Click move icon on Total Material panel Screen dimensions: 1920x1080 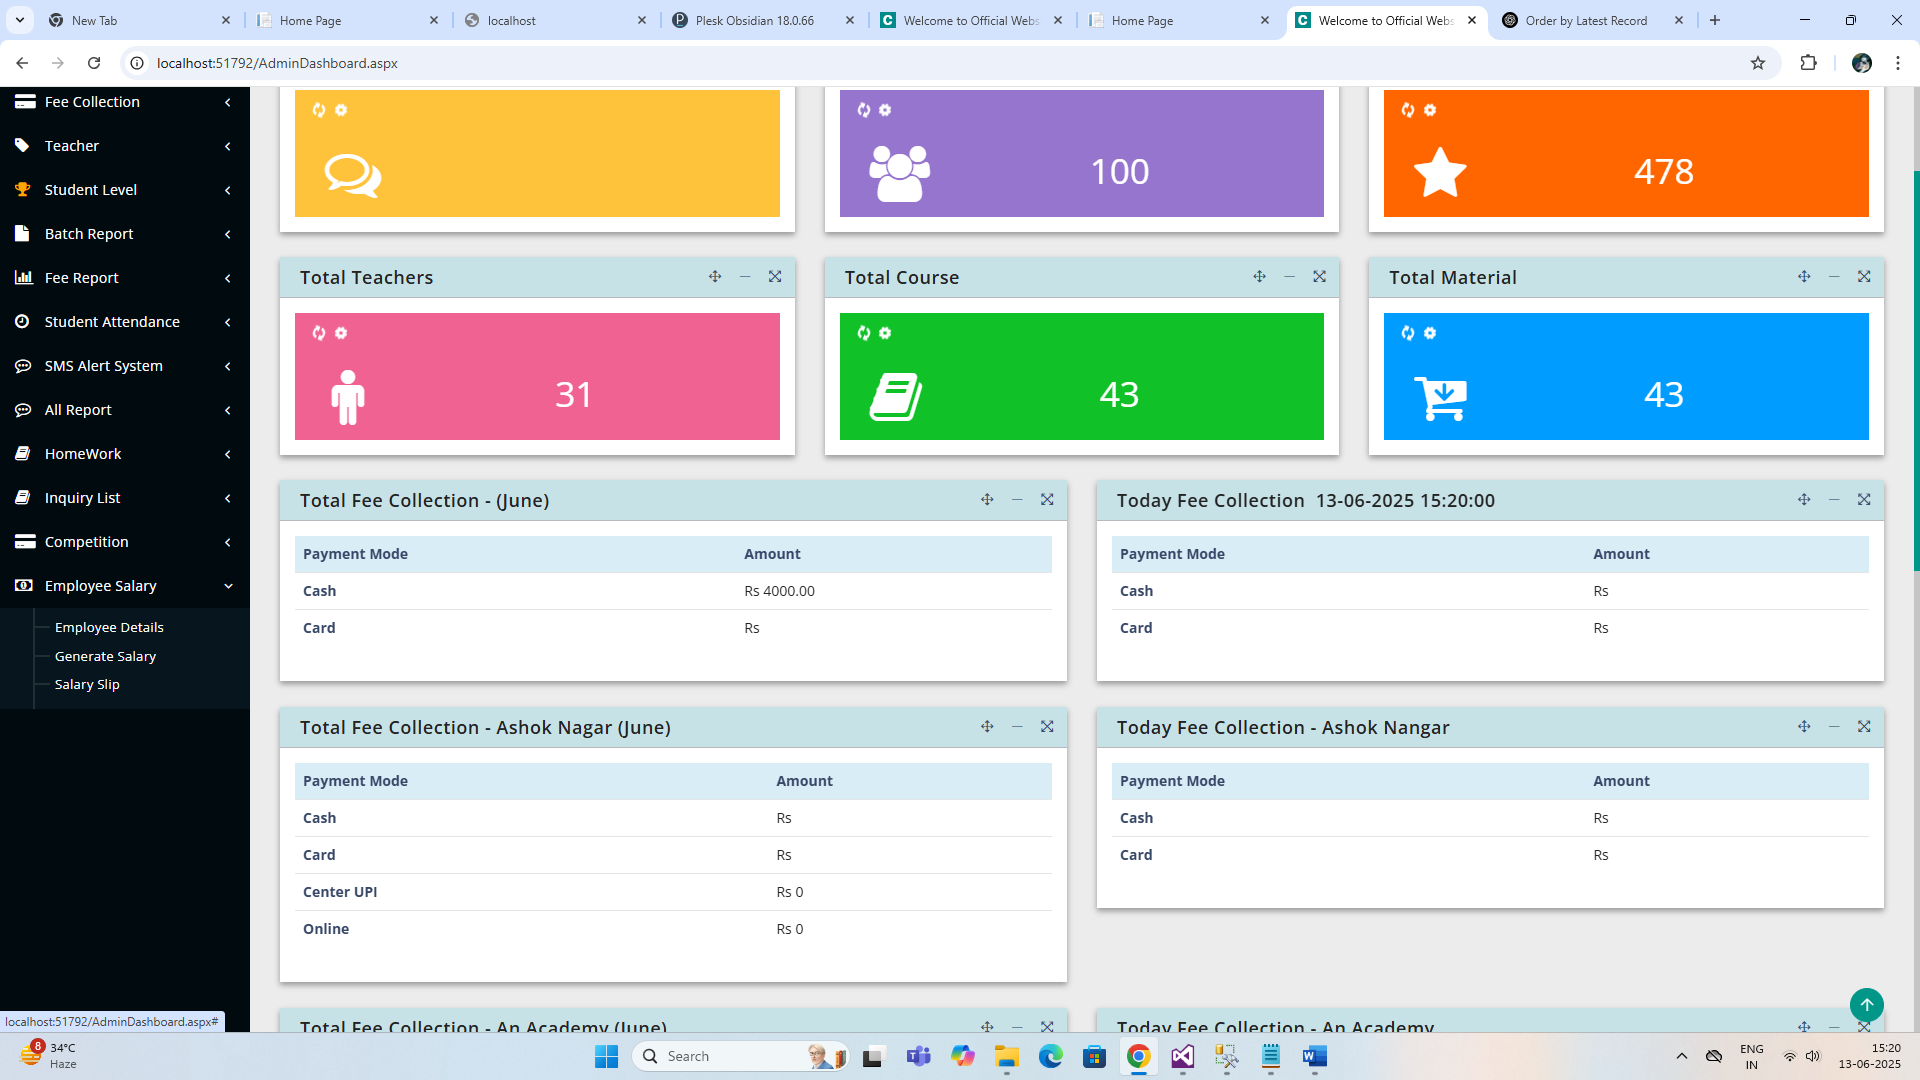(x=1804, y=277)
